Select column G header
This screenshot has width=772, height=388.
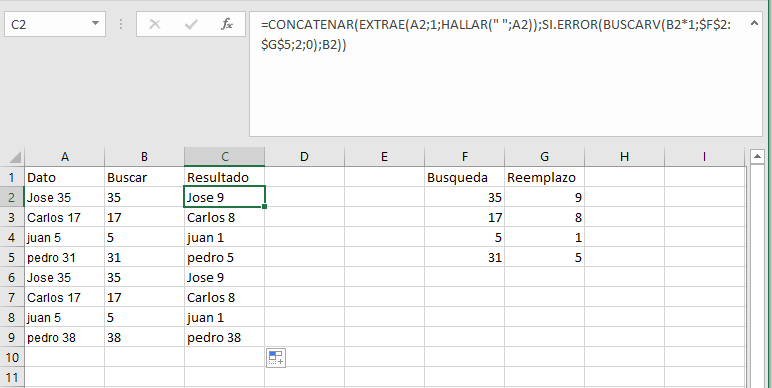click(545, 157)
